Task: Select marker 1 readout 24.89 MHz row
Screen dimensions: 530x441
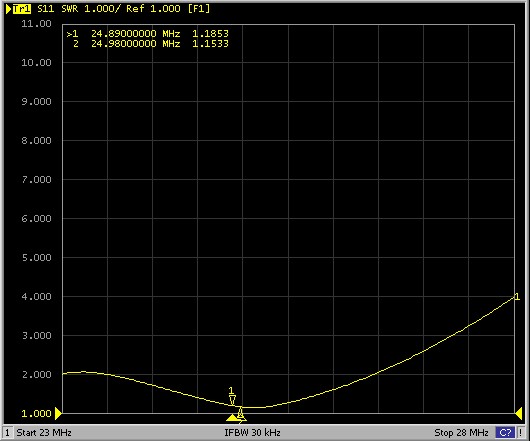Action: 148,34
